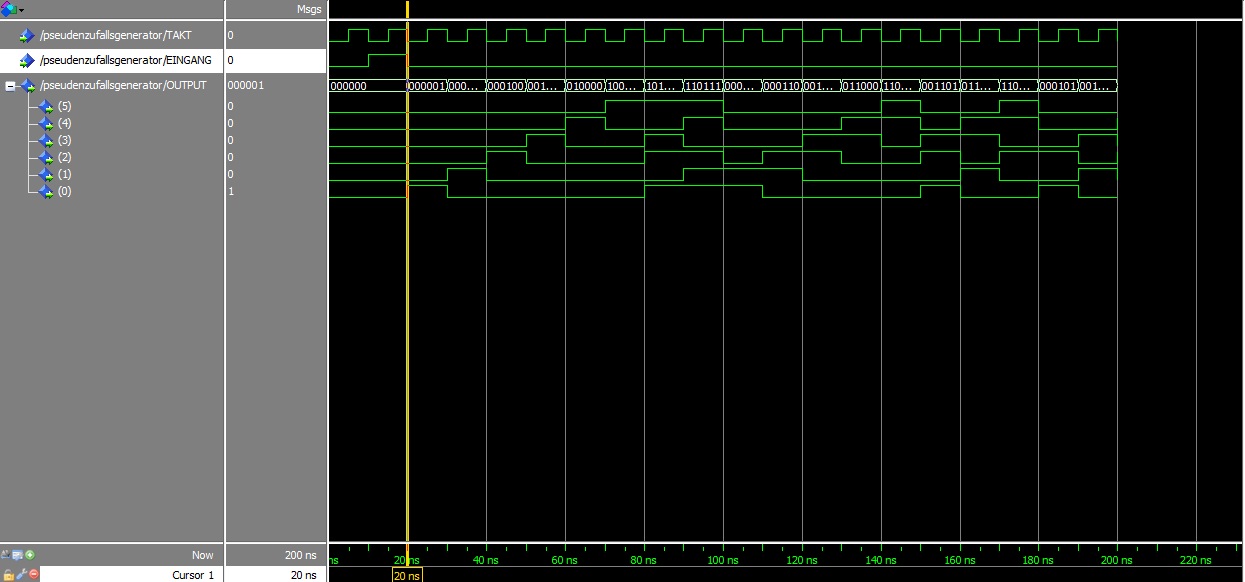Click the 001101 bus value segment
The width and height of the screenshot is (1245, 582).
tap(940, 86)
